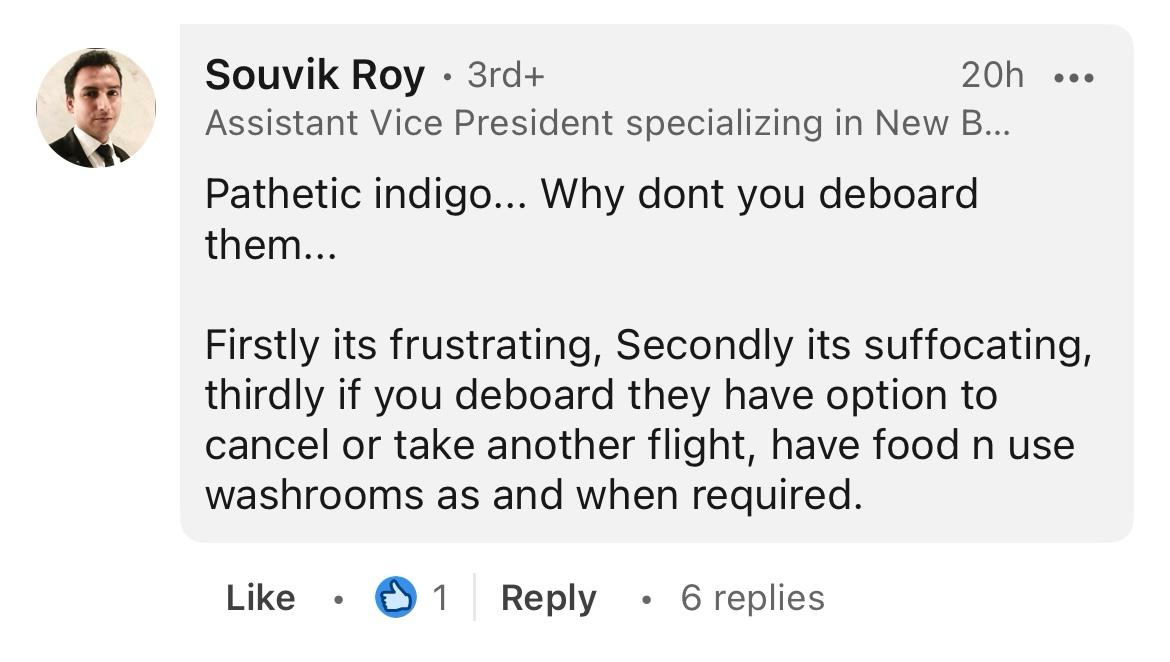Click the word 'them...' in comment
This screenshot has height=662, width=1170.
coord(271,245)
